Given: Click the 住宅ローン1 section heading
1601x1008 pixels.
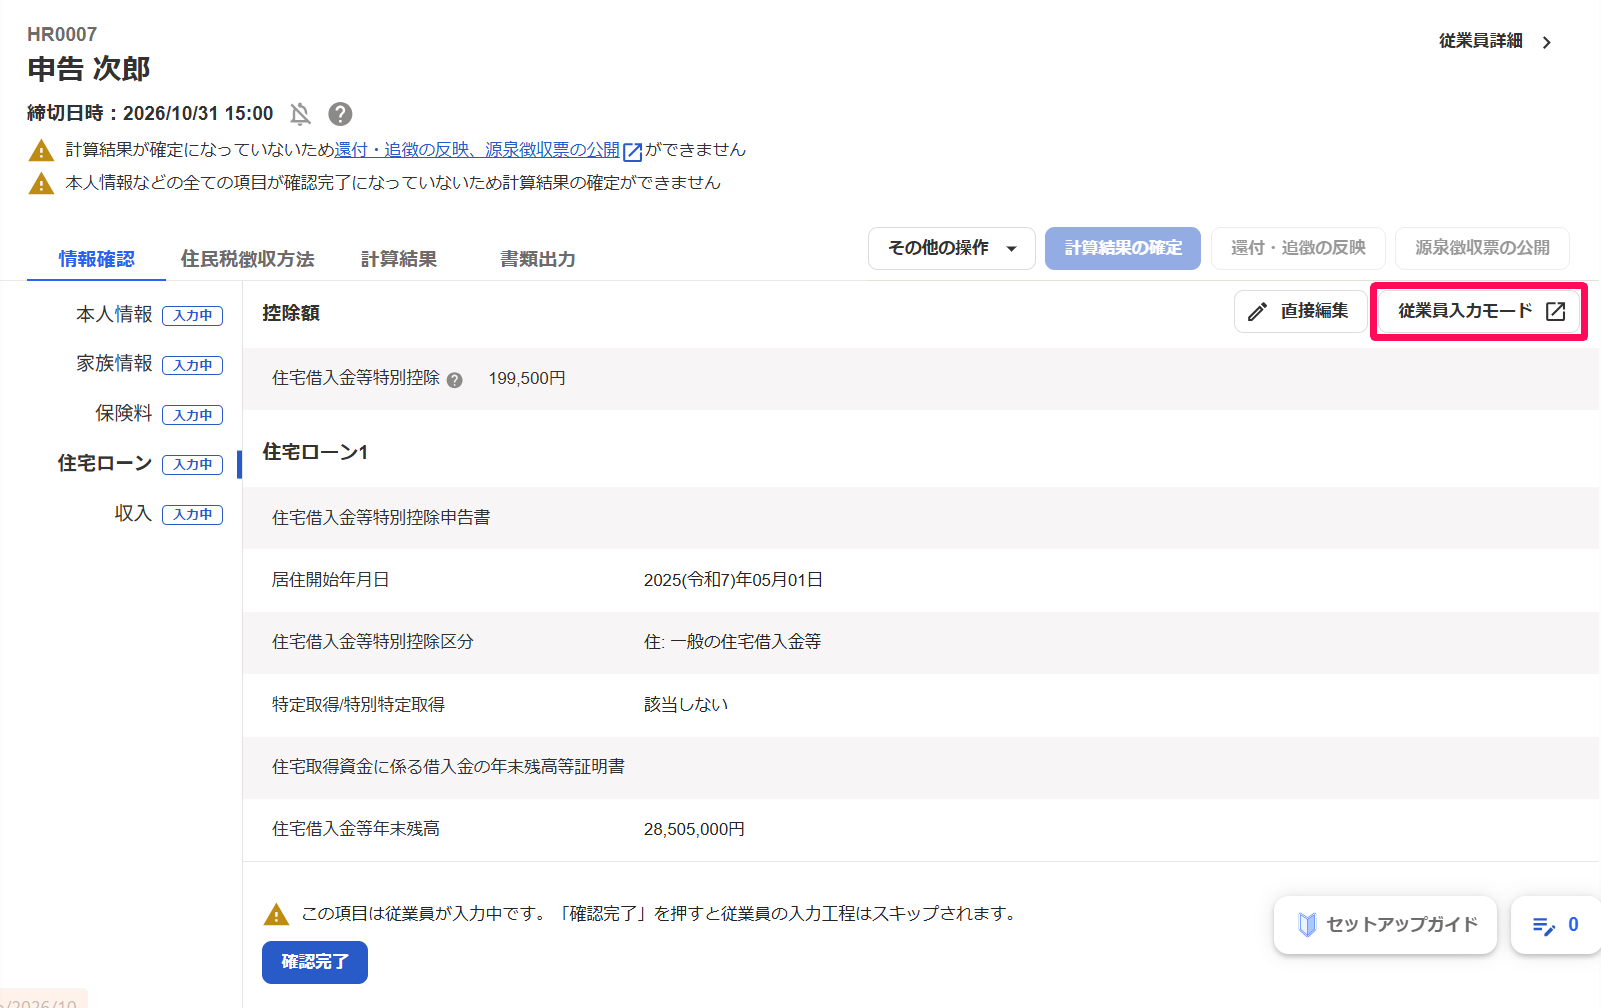Looking at the screenshot, I should click(315, 452).
